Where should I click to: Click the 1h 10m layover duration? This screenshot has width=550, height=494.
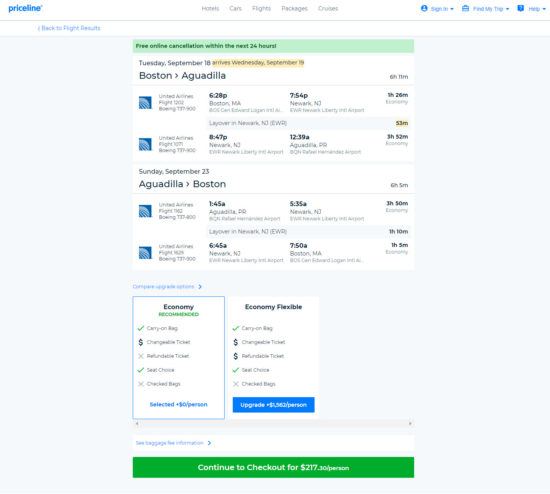(x=398, y=232)
